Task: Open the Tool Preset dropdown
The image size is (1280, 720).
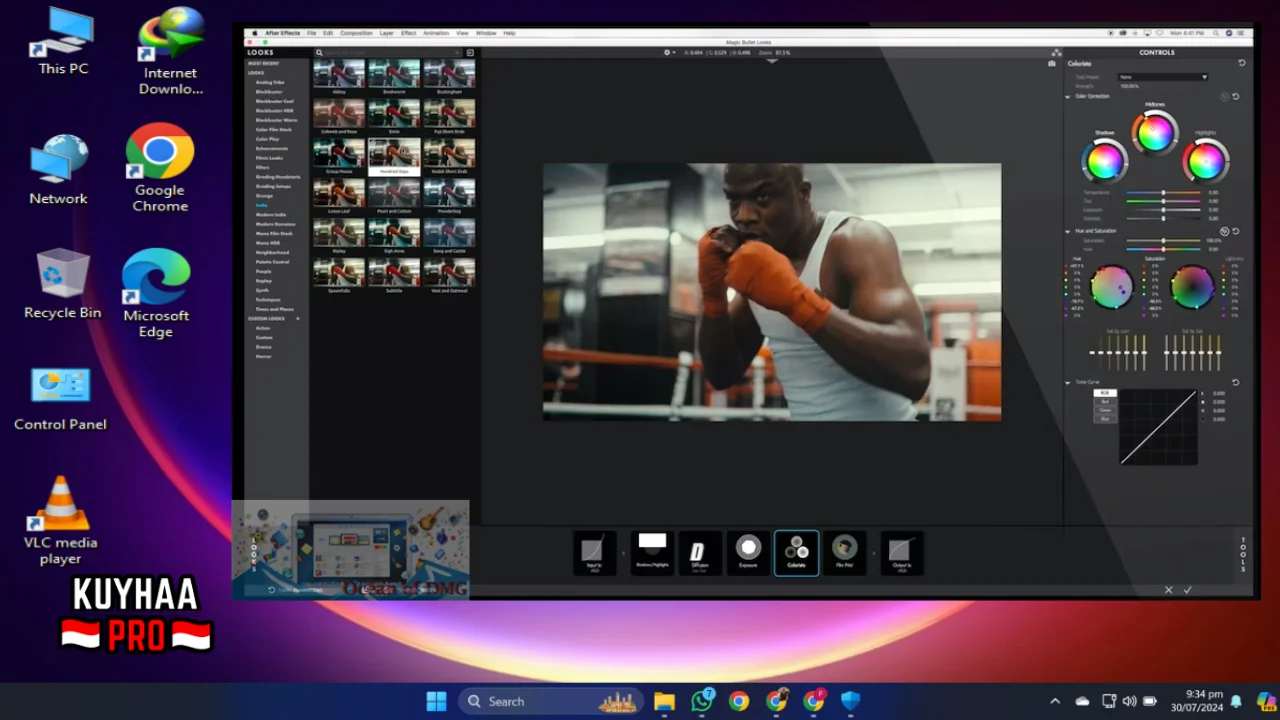Action: pyautogui.click(x=1163, y=77)
